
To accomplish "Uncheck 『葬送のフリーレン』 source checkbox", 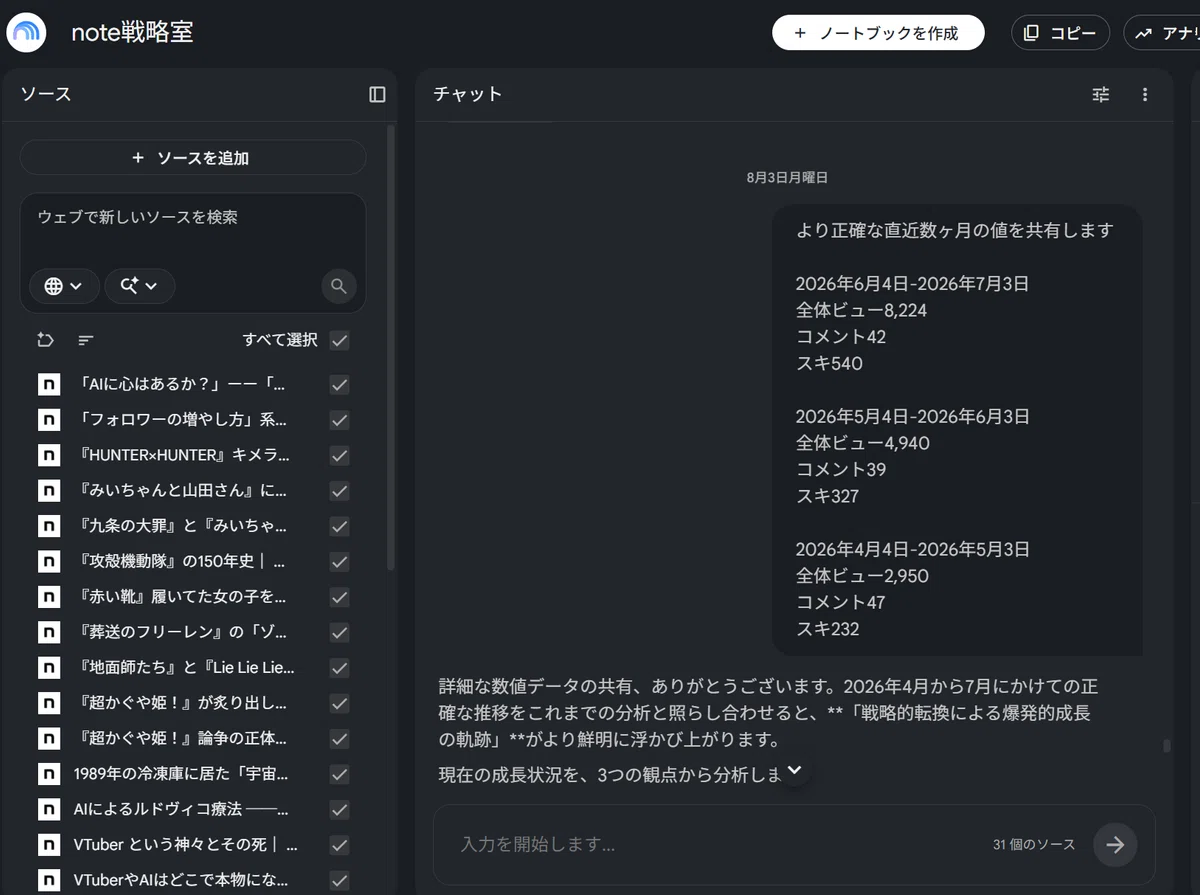I will pyautogui.click(x=340, y=632).
